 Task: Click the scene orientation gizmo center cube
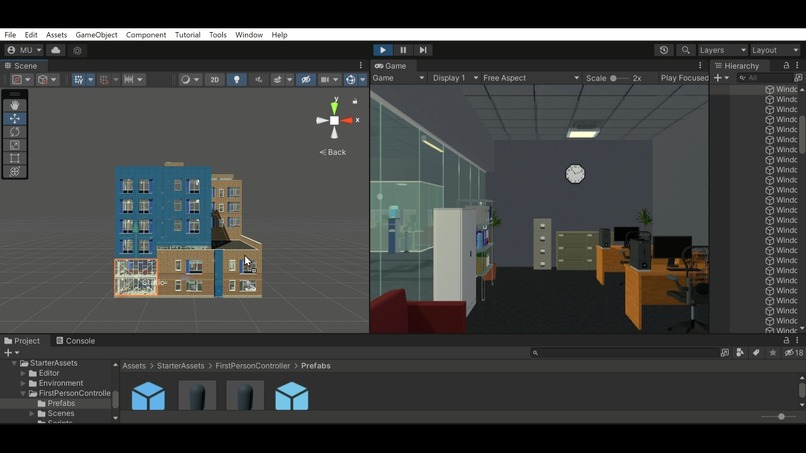334,120
